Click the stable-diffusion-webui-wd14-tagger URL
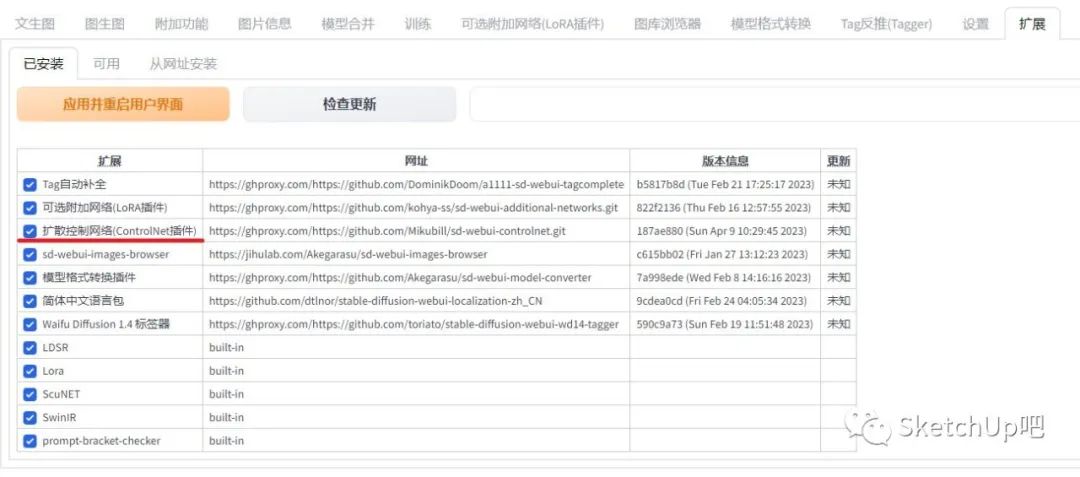 [414, 324]
